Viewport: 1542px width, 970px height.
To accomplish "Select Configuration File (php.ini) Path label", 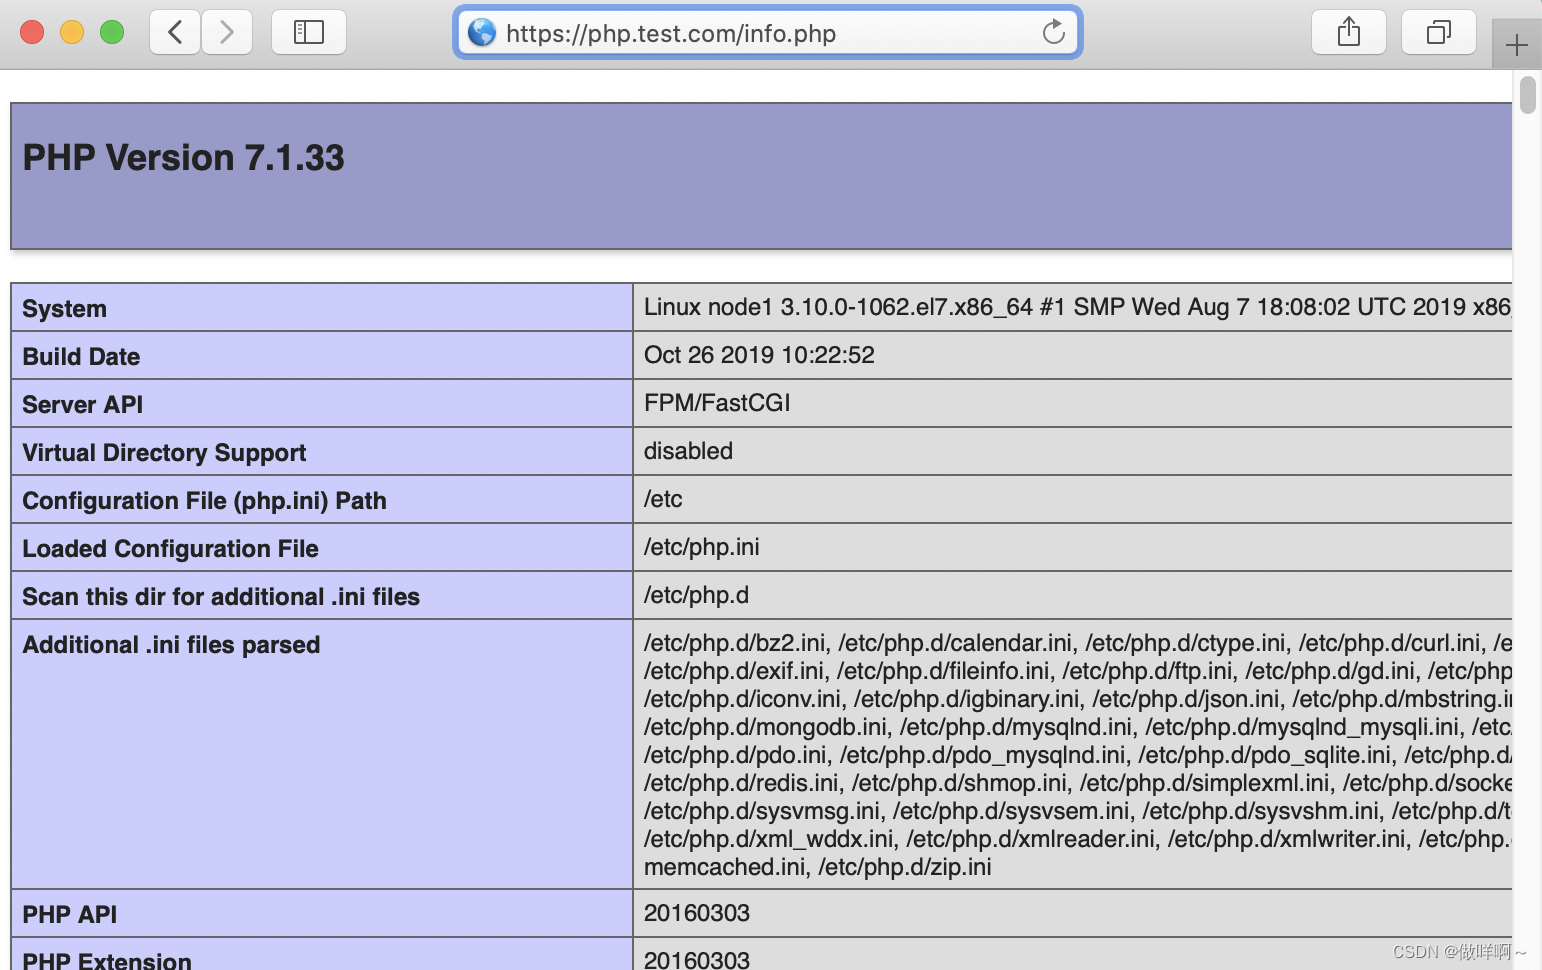I will point(204,501).
